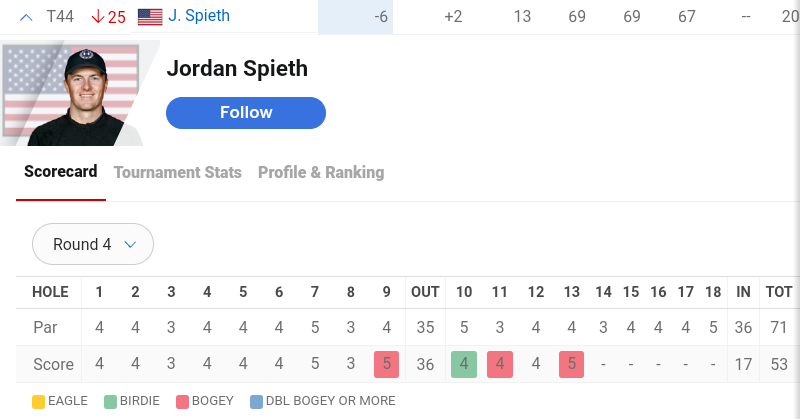Open the J. Spieth player name link
The height and width of the screenshot is (419, 800).
pyautogui.click(x=199, y=16)
